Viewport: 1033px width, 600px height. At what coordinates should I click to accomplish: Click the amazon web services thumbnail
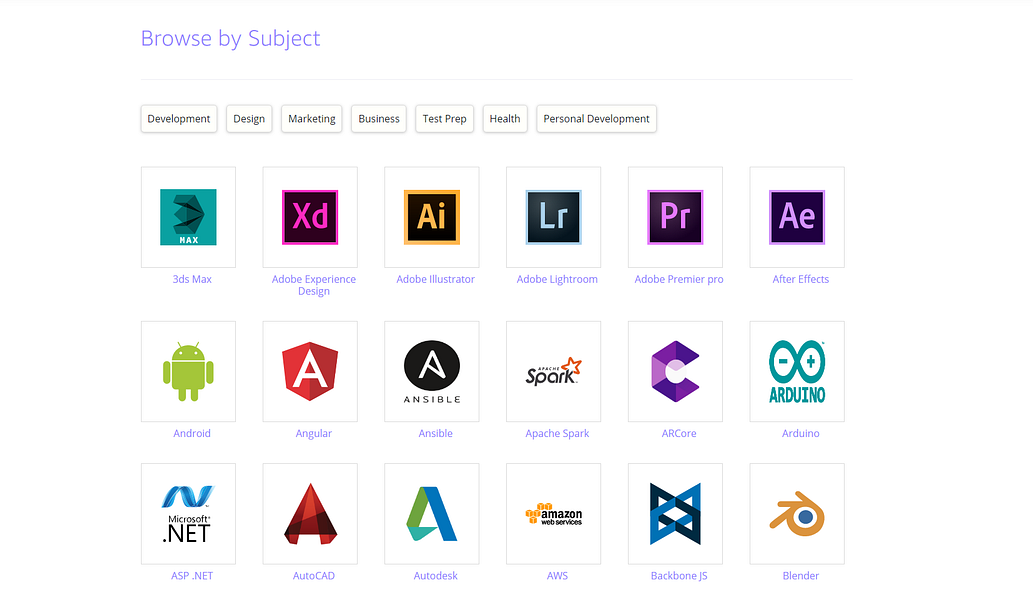tap(553, 514)
